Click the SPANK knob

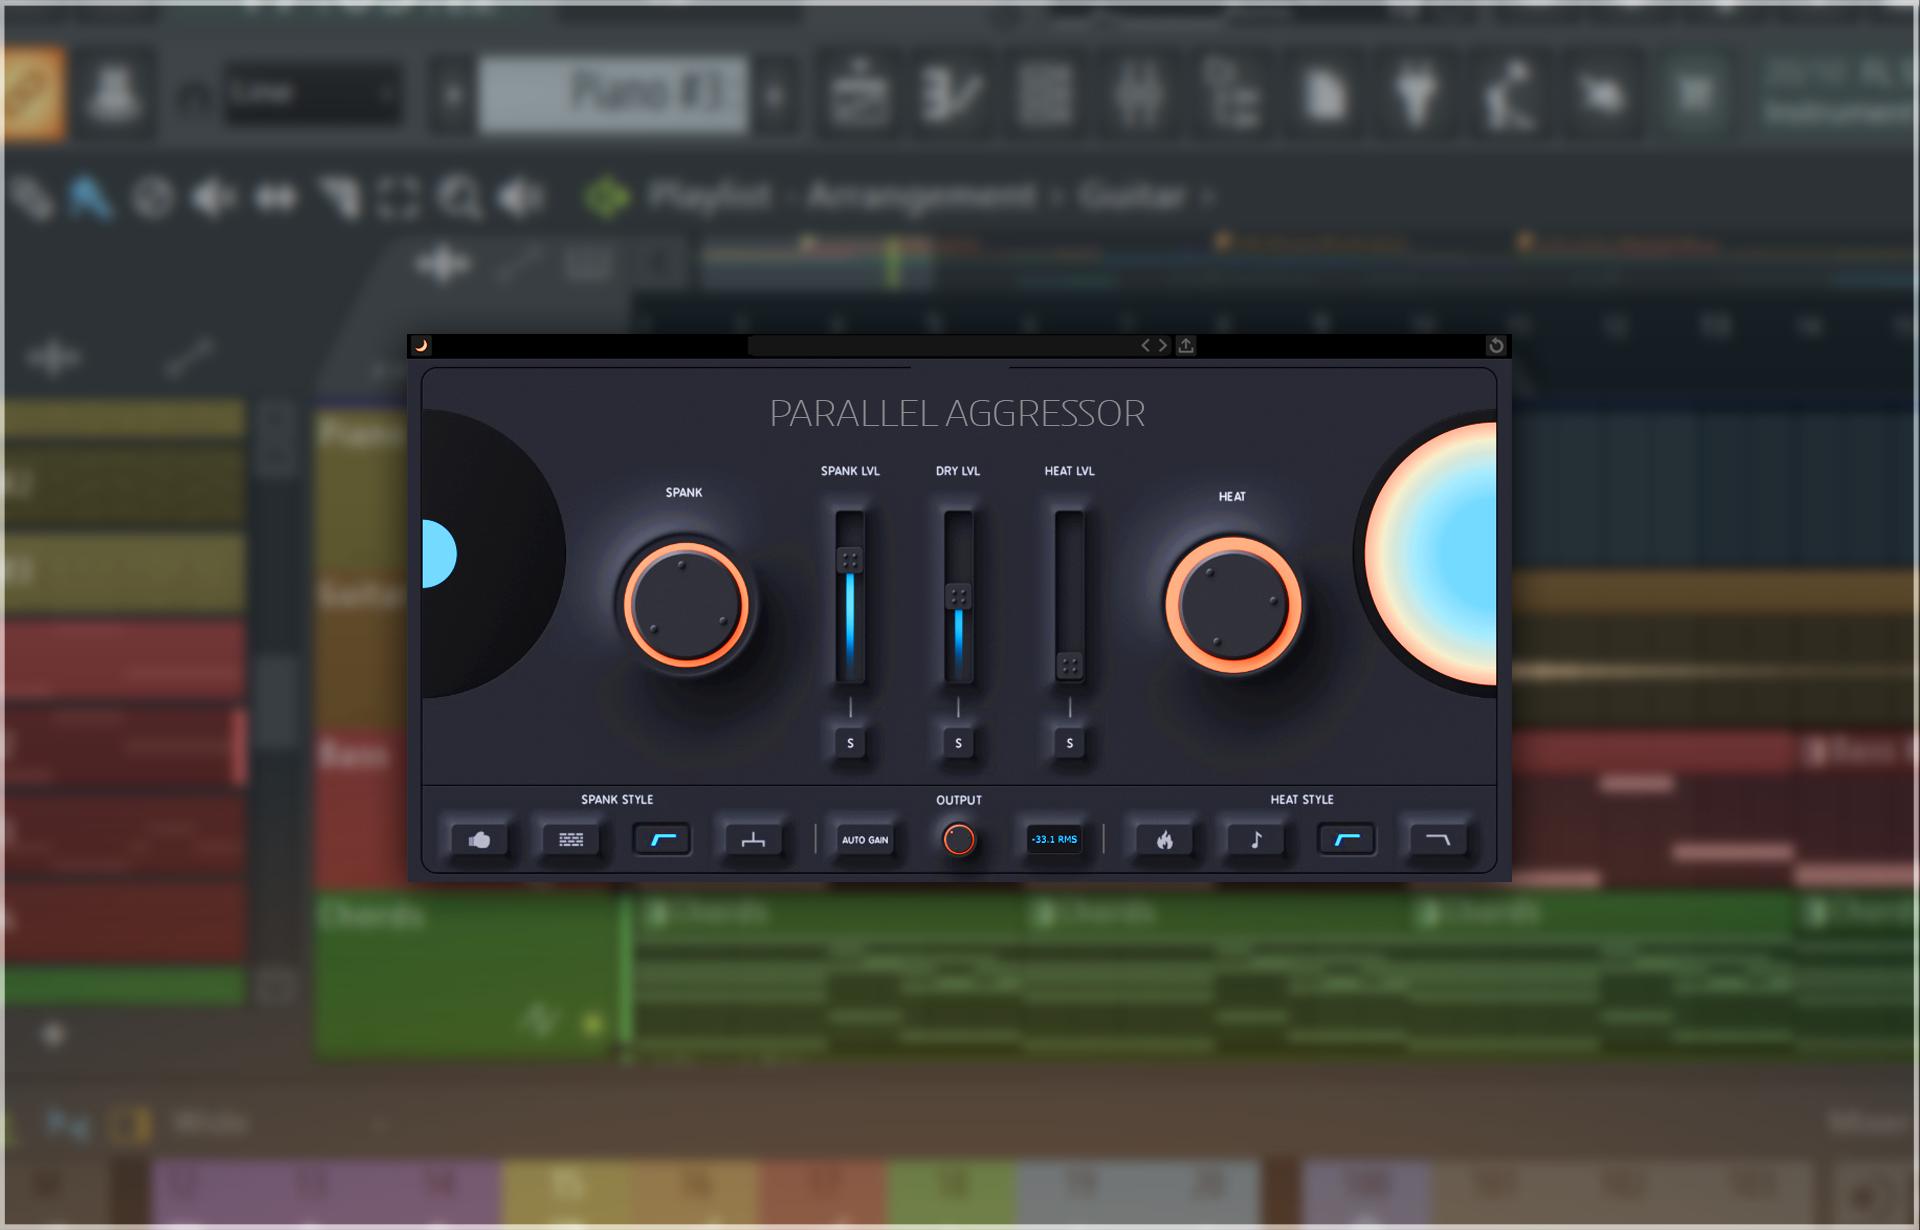[x=686, y=605]
